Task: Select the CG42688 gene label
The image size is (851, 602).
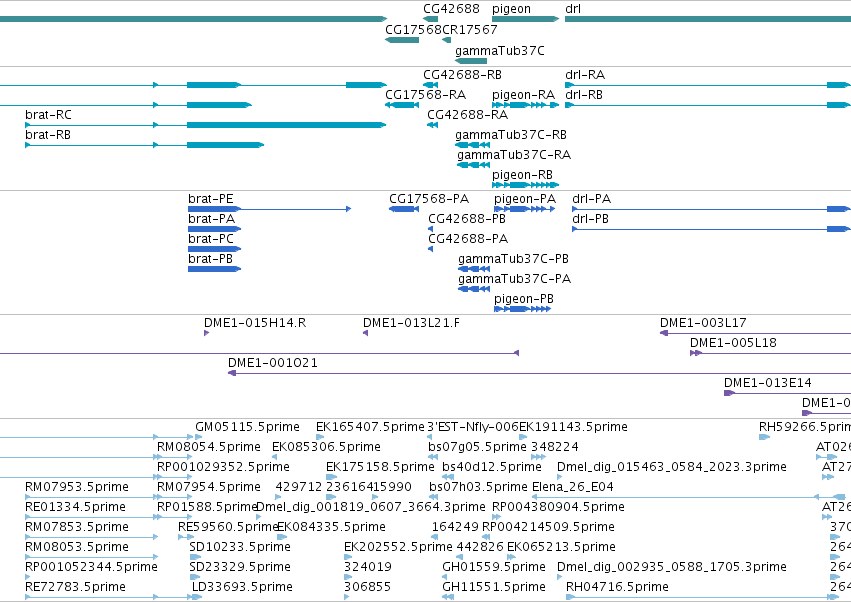Action: point(451,9)
